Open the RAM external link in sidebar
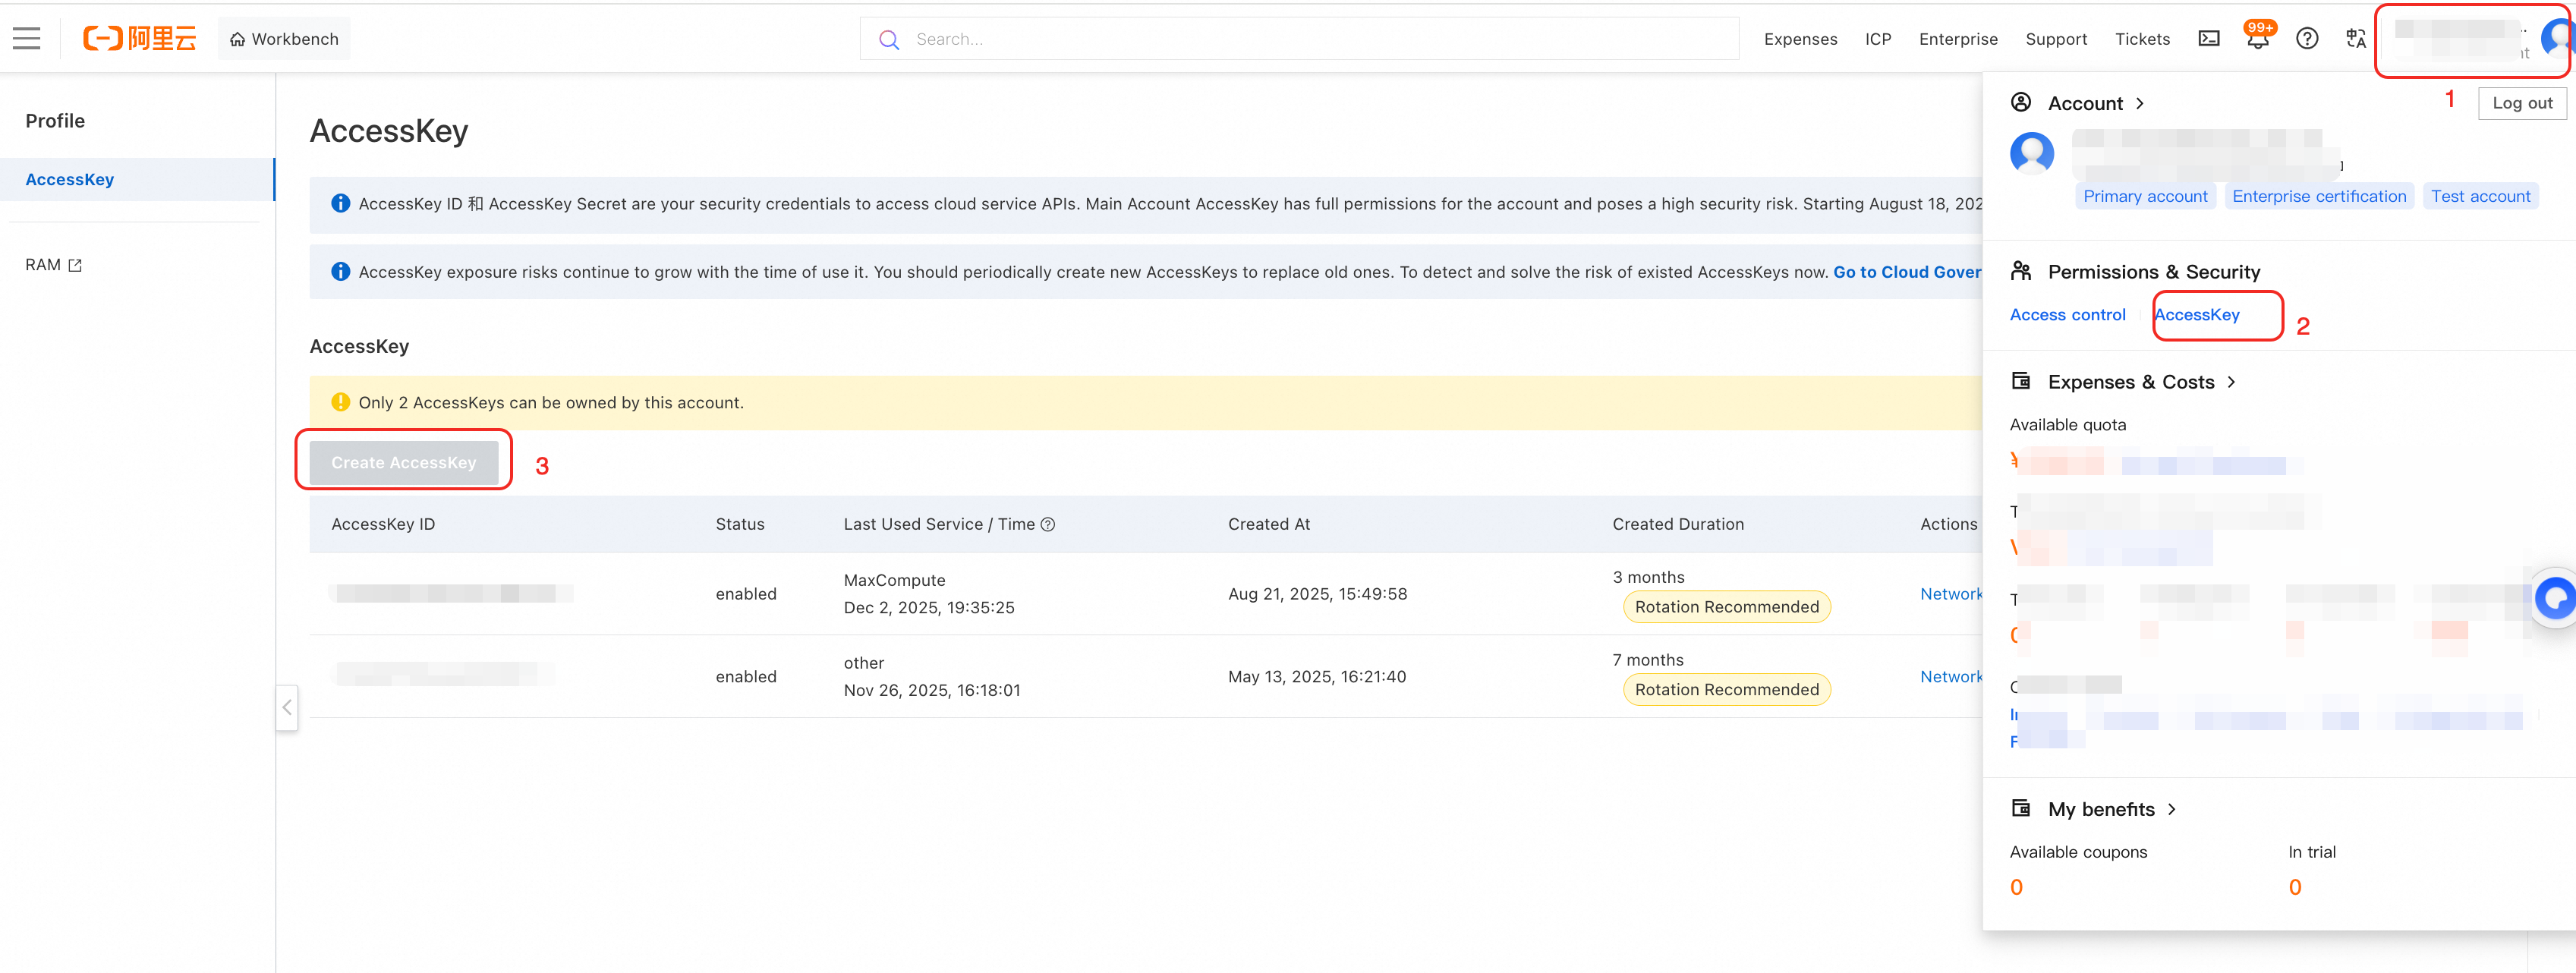The height and width of the screenshot is (973, 2576). [x=54, y=264]
